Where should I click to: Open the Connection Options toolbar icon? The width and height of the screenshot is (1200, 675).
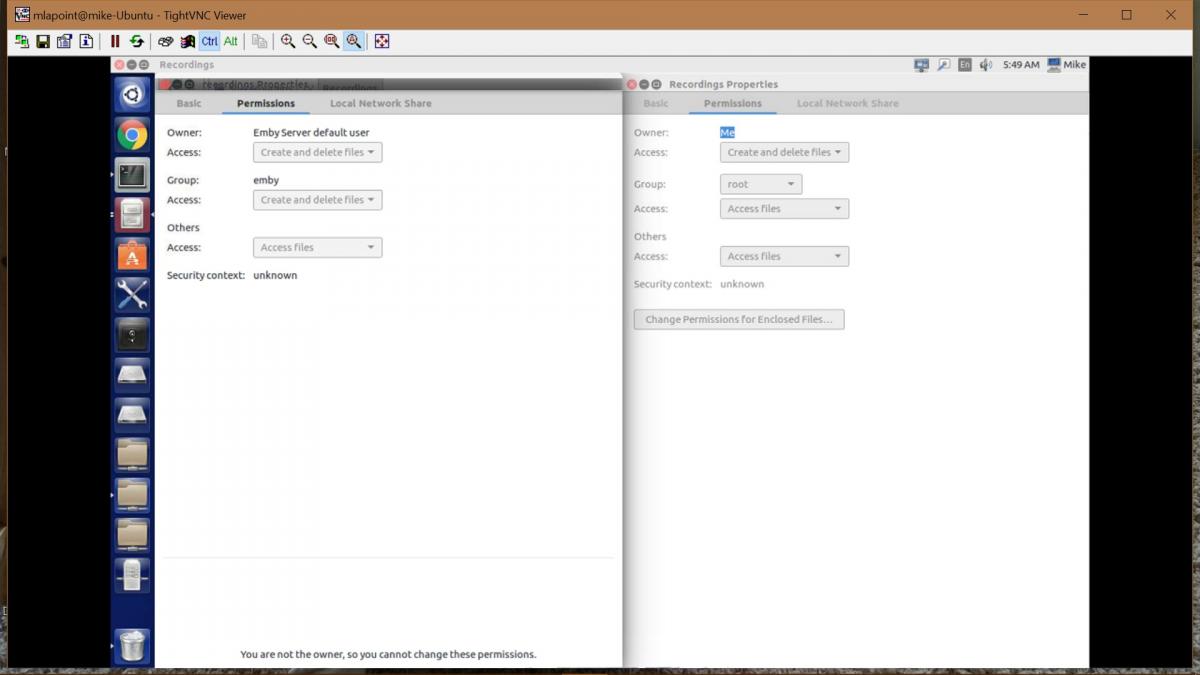(x=65, y=41)
